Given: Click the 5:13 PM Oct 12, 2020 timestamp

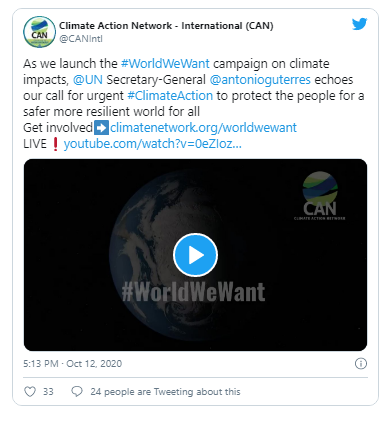Looking at the screenshot, I should 72,363.
